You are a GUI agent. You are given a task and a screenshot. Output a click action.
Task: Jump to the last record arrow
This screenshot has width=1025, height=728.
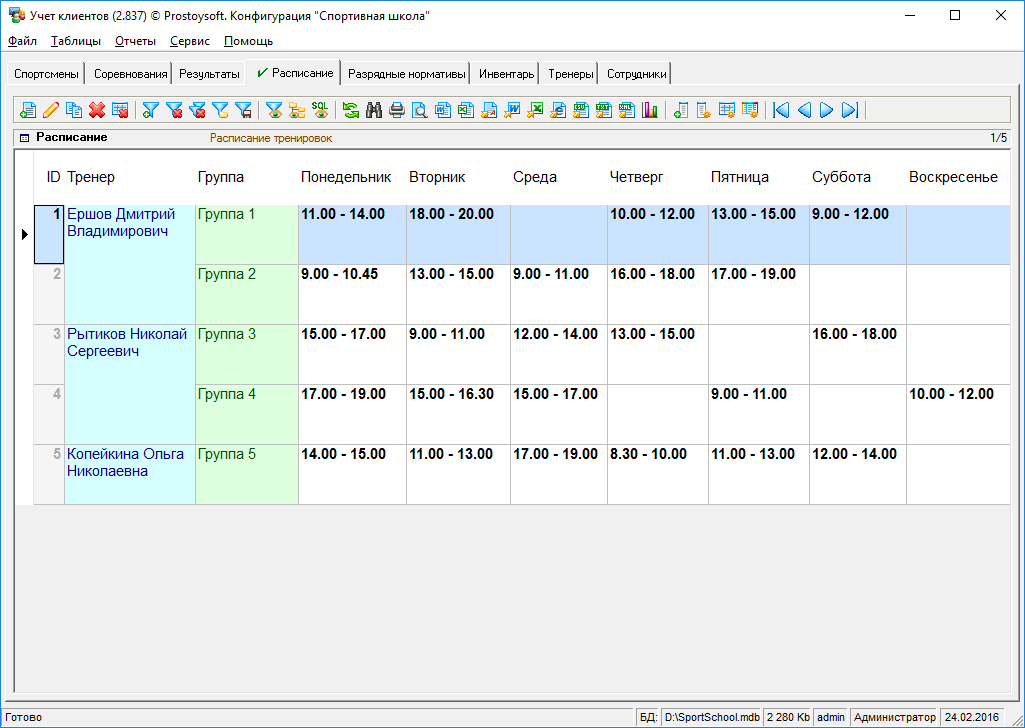(849, 110)
